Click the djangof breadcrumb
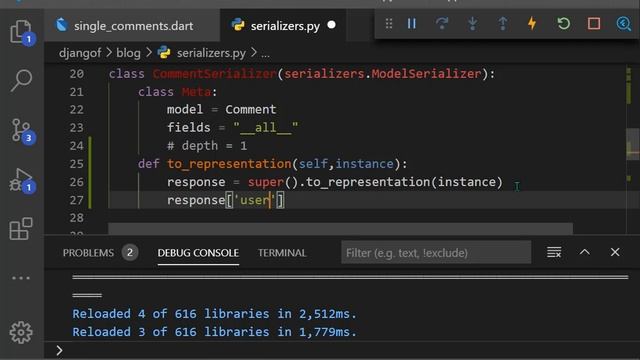Screen dimensions: 640x360 coord(80,53)
